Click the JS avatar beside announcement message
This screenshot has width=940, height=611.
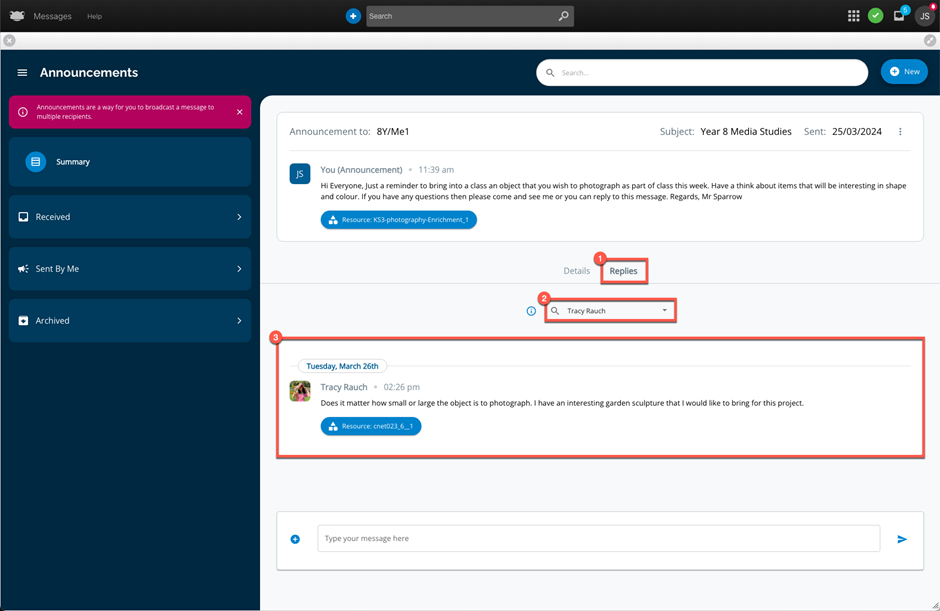point(300,174)
